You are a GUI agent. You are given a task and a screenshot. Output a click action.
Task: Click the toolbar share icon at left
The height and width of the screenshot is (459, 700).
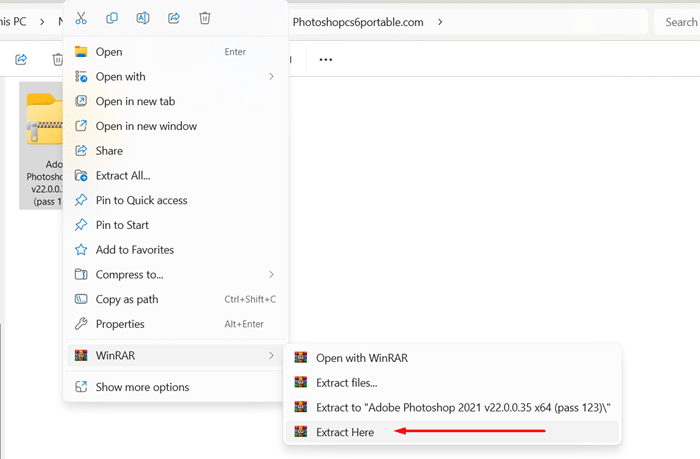21,60
